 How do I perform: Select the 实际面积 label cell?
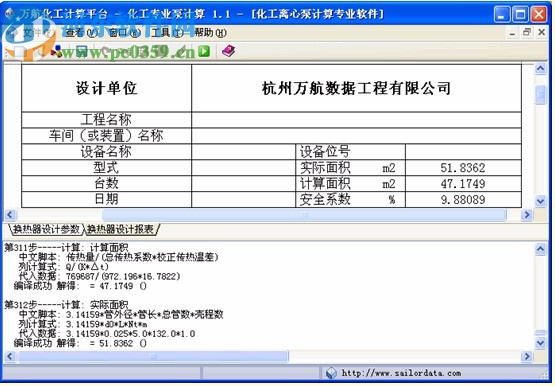(x=350, y=168)
